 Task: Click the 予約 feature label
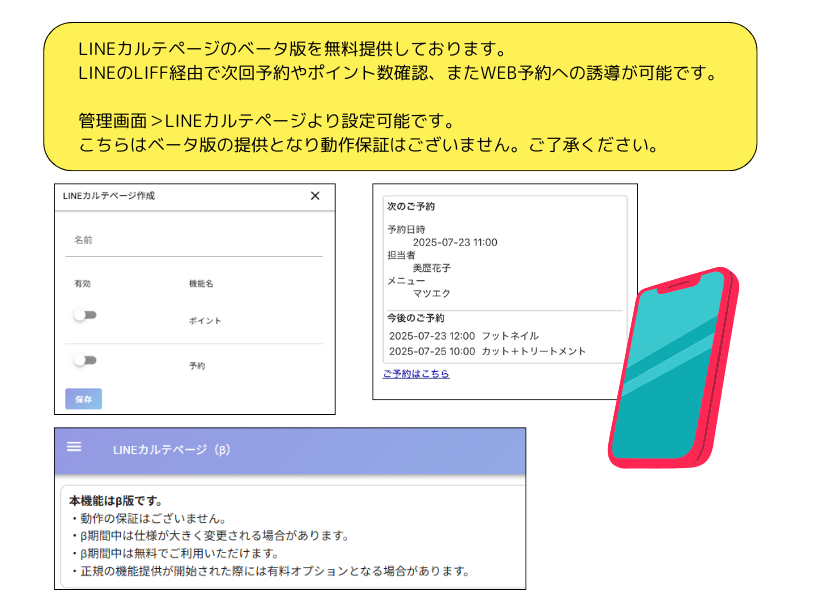tap(197, 365)
